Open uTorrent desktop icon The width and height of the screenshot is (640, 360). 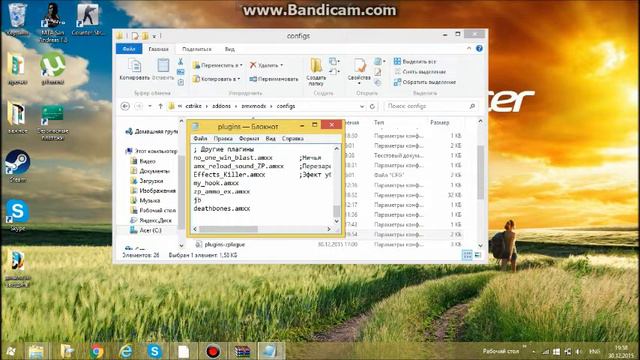(53, 69)
